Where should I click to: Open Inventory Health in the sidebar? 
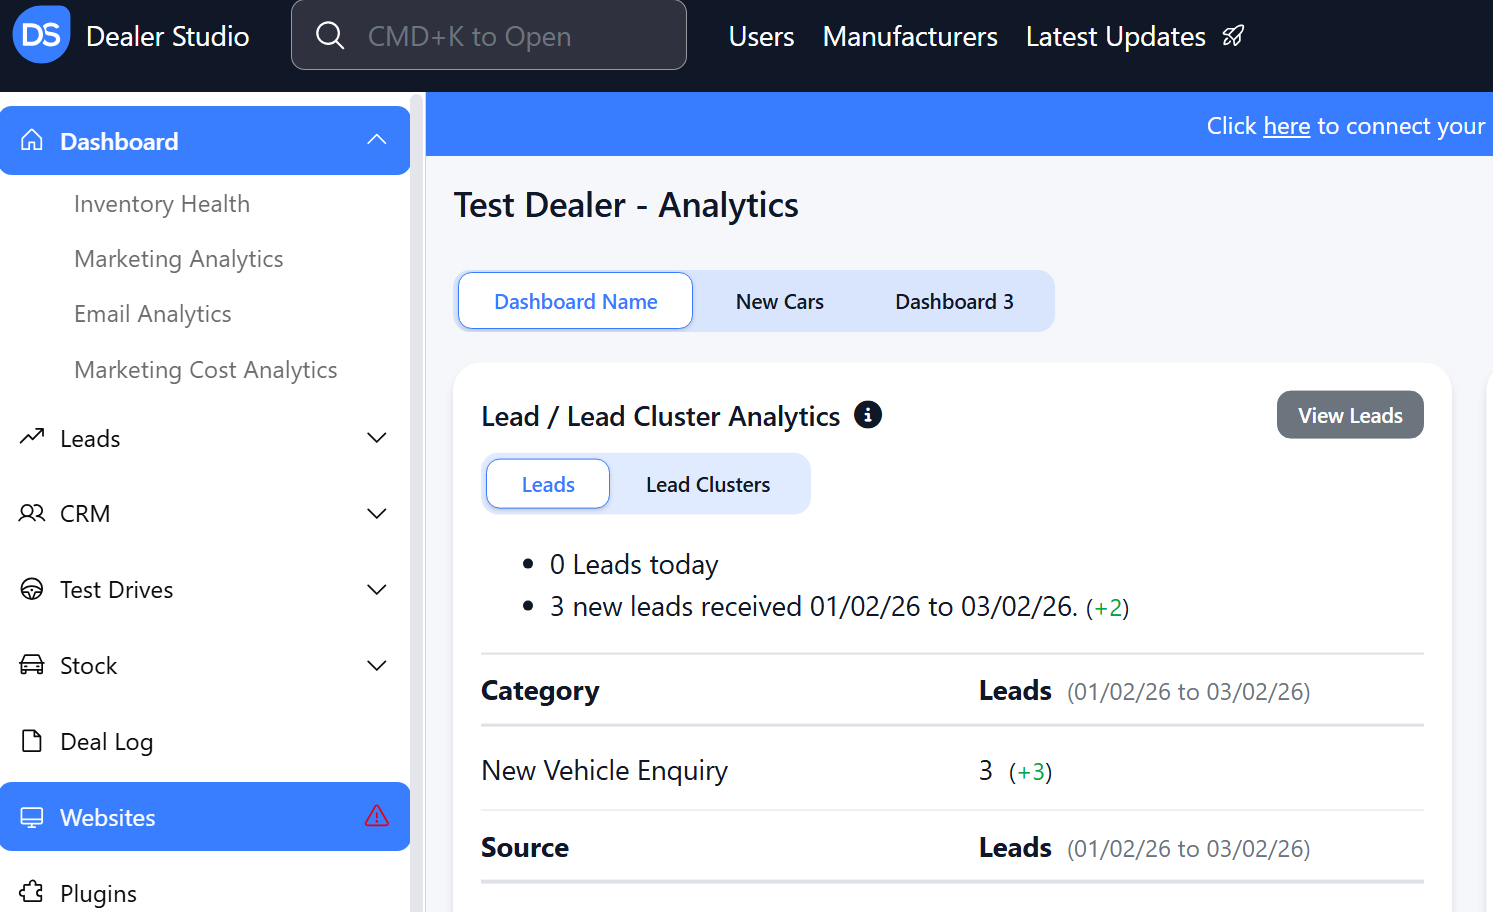pyautogui.click(x=162, y=204)
